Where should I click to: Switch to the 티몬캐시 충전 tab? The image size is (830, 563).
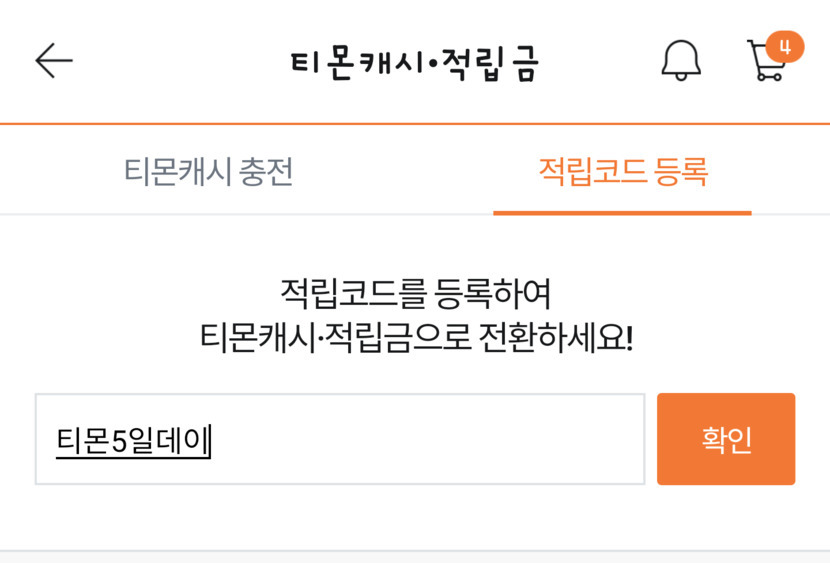[x=208, y=172]
